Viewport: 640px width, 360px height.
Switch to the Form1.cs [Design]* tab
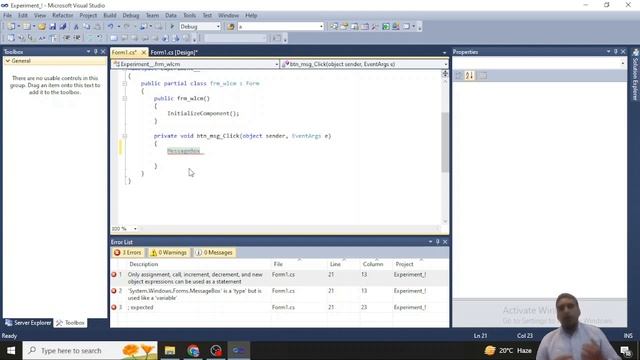(174, 53)
